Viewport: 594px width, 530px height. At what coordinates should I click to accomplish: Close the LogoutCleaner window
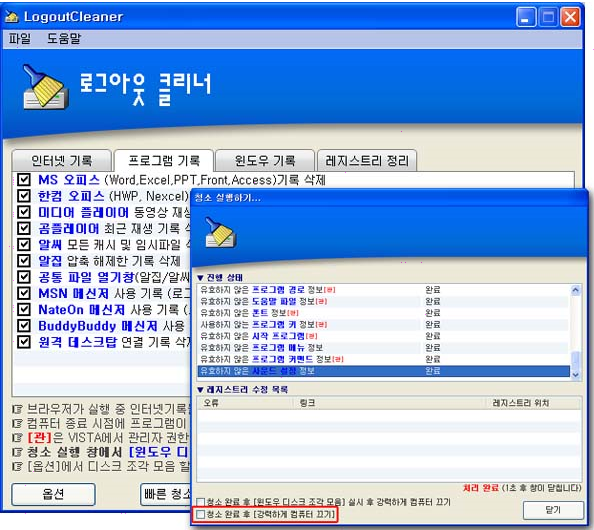tap(571, 17)
